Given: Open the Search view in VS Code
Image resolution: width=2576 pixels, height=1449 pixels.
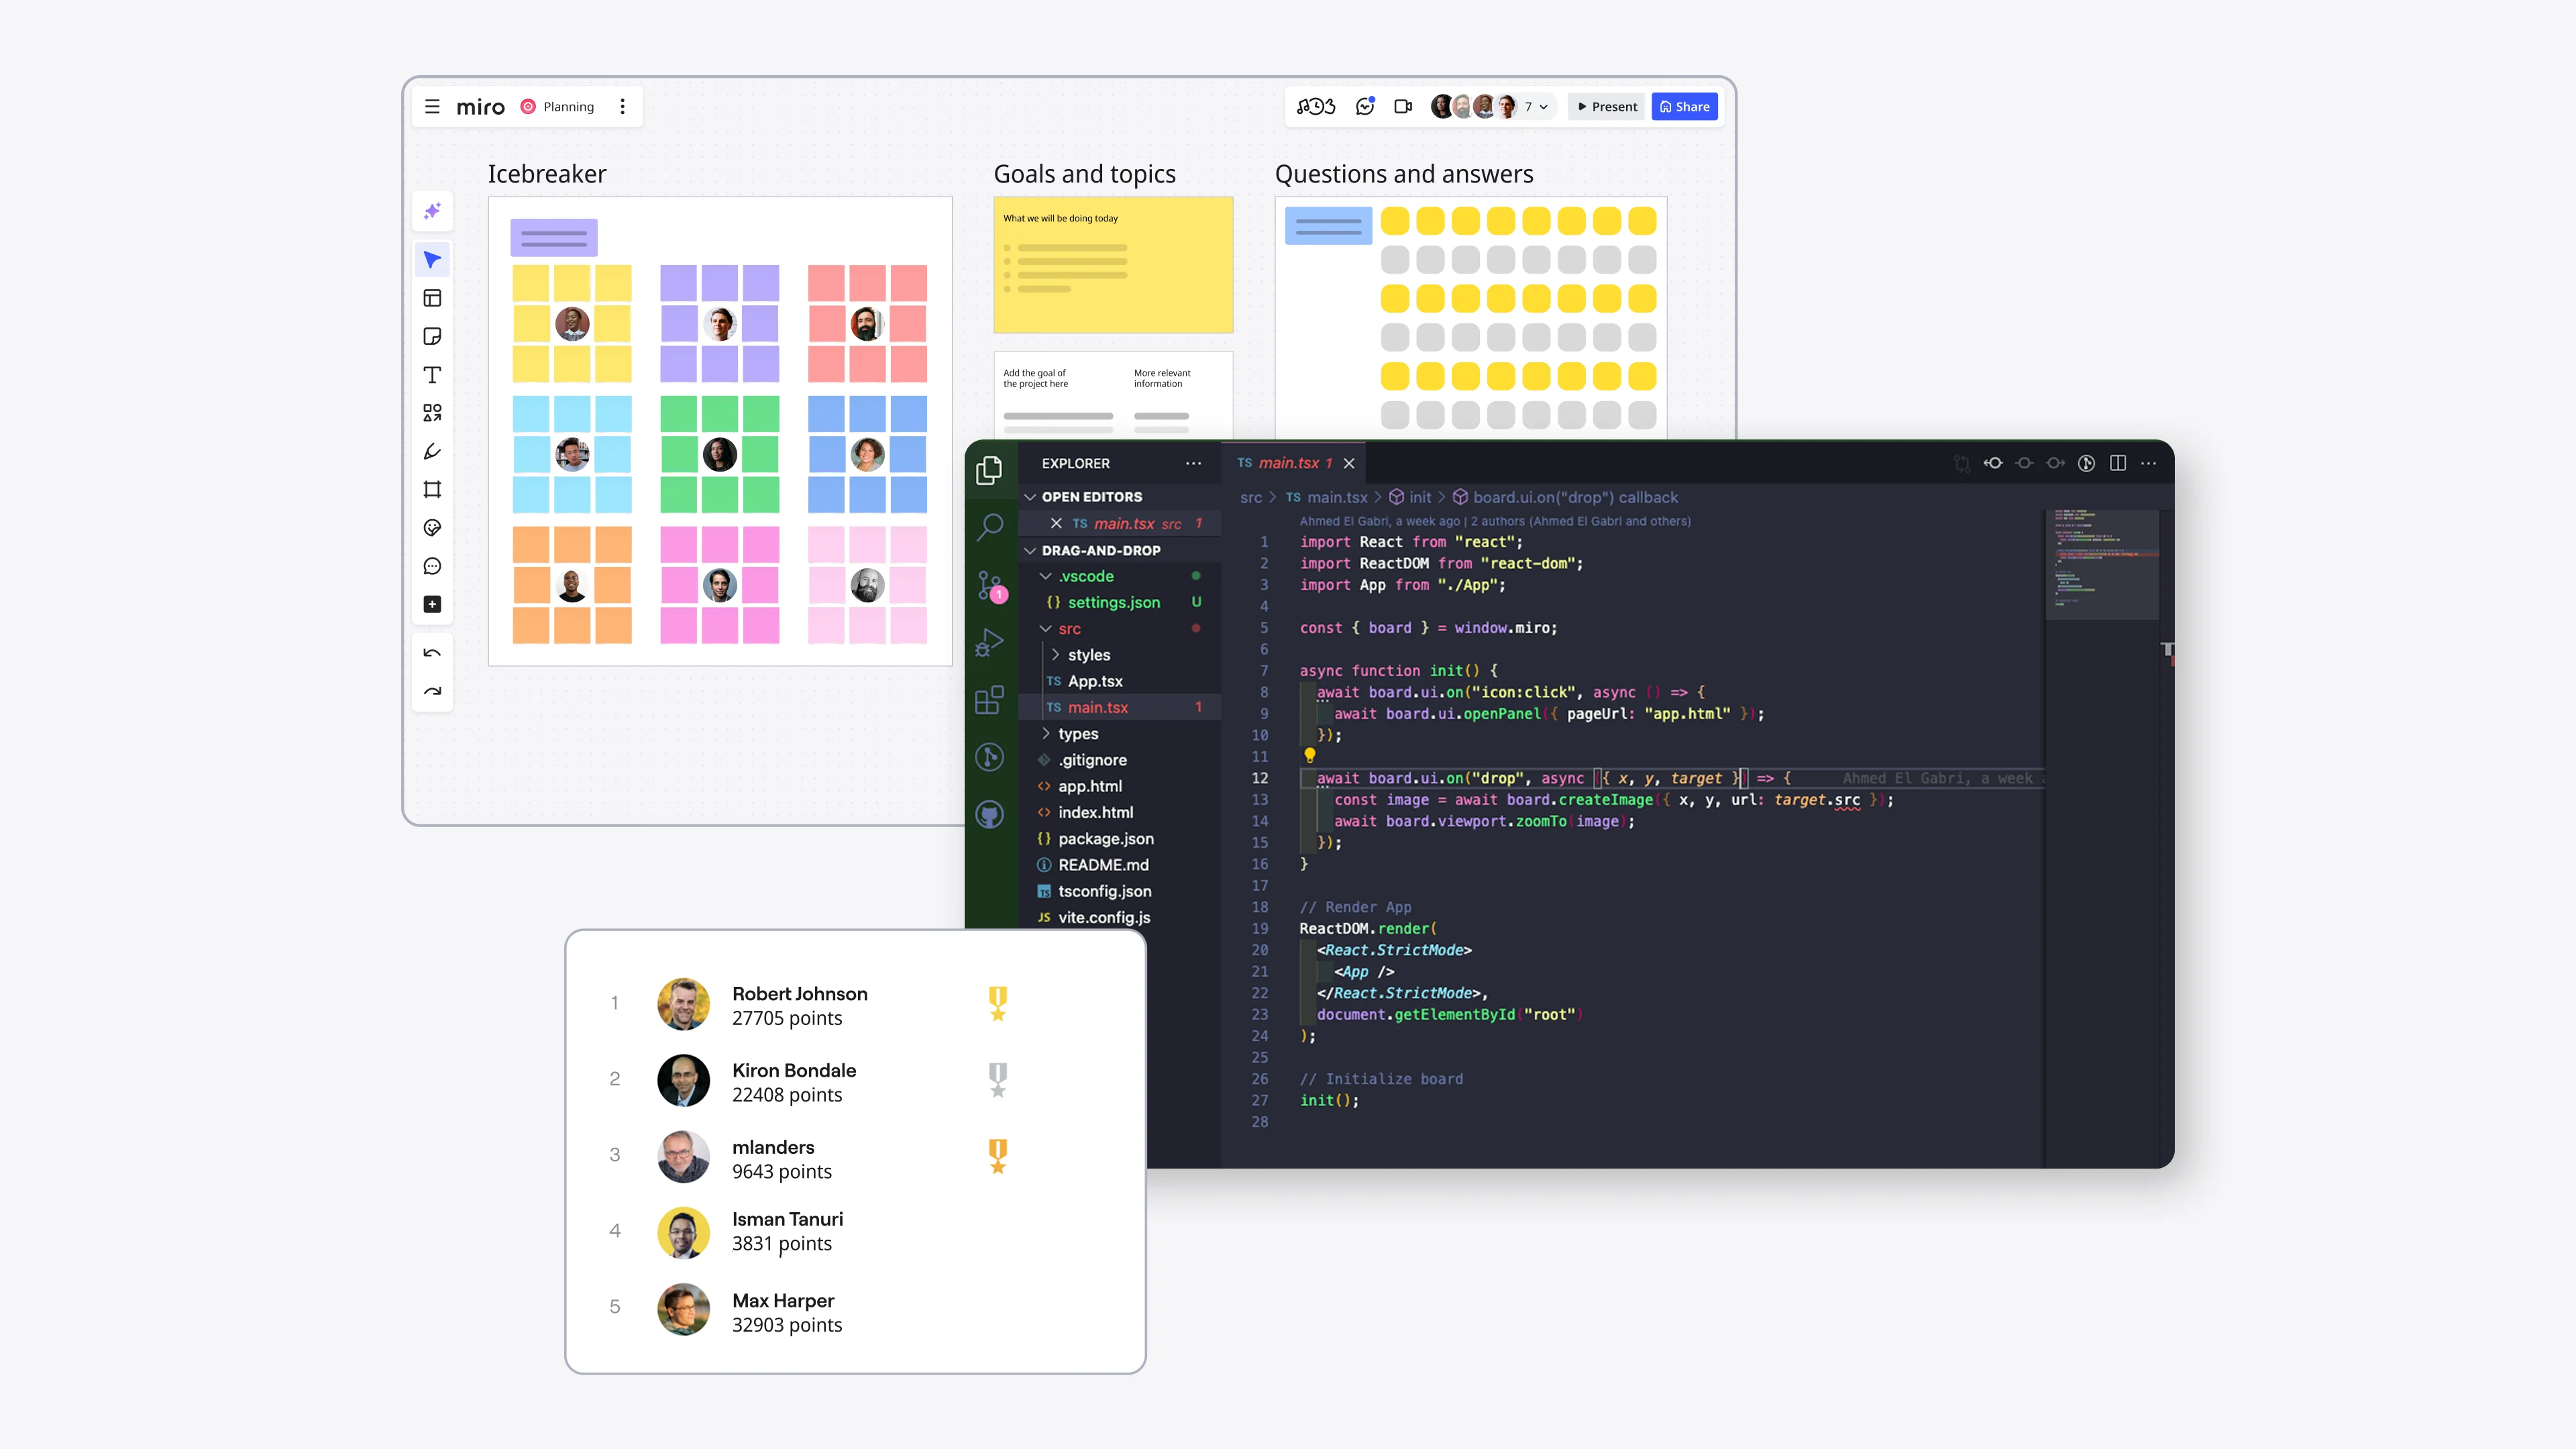Looking at the screenshot, I should (990, 526).
